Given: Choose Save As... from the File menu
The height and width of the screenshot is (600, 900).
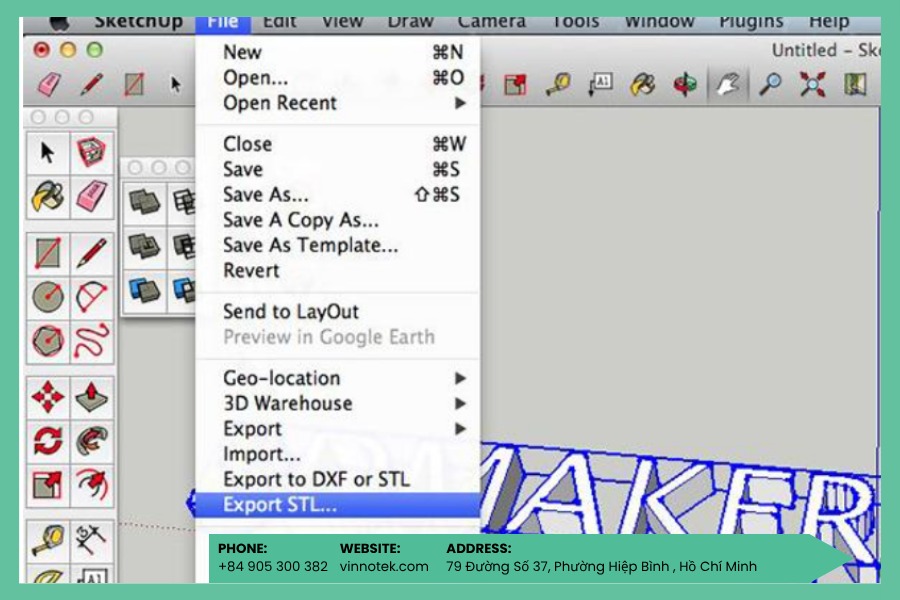Looking at the screenshot, I should [x=338, y=195].
